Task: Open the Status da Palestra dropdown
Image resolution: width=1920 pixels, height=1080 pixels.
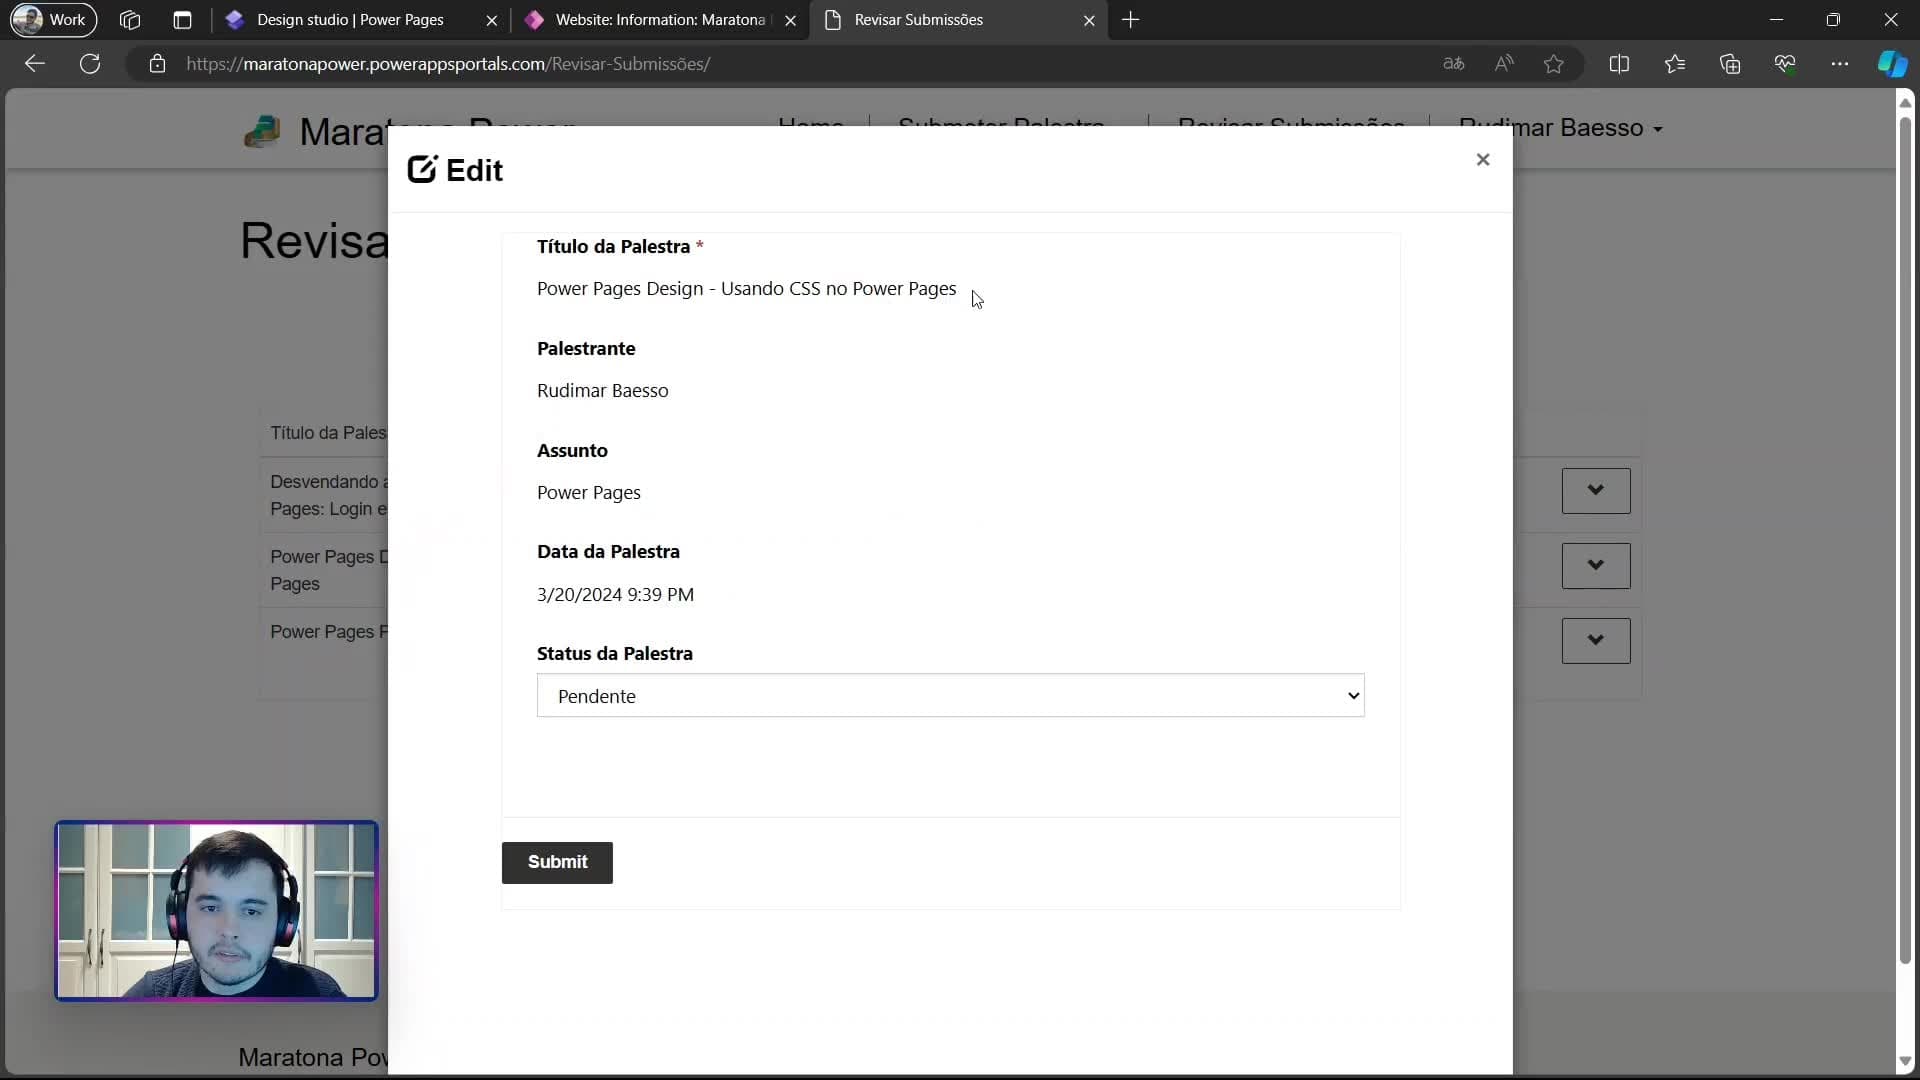Action: point(950,696)
